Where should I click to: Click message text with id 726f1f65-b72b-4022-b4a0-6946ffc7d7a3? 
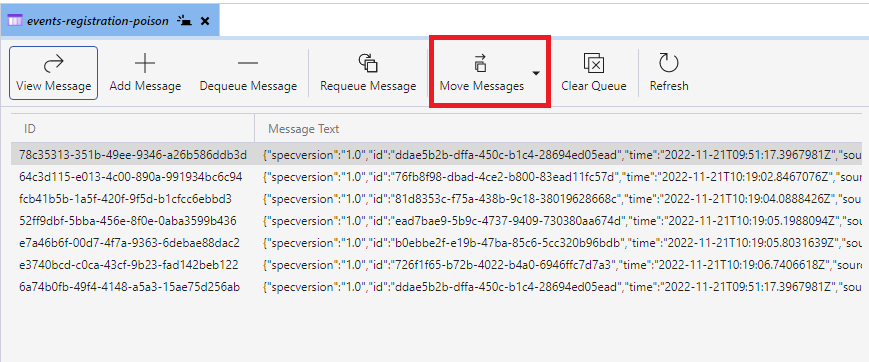click(563, 266)
